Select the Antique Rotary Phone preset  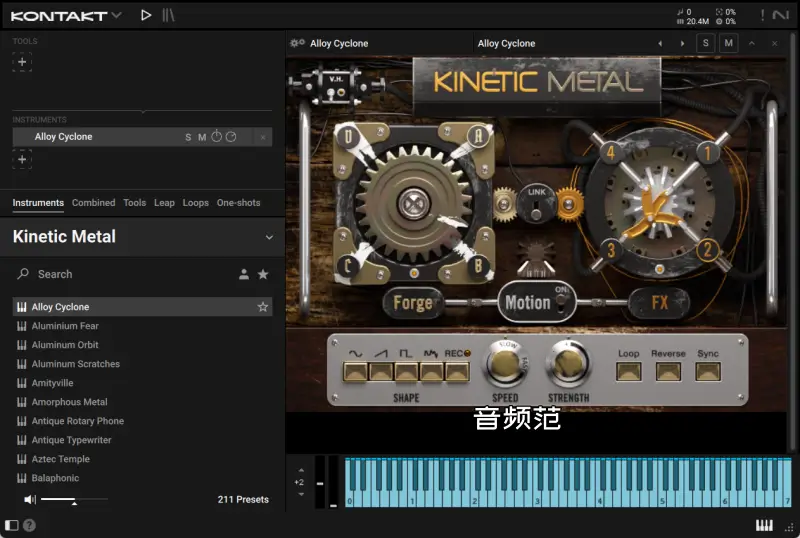[142, 421]
